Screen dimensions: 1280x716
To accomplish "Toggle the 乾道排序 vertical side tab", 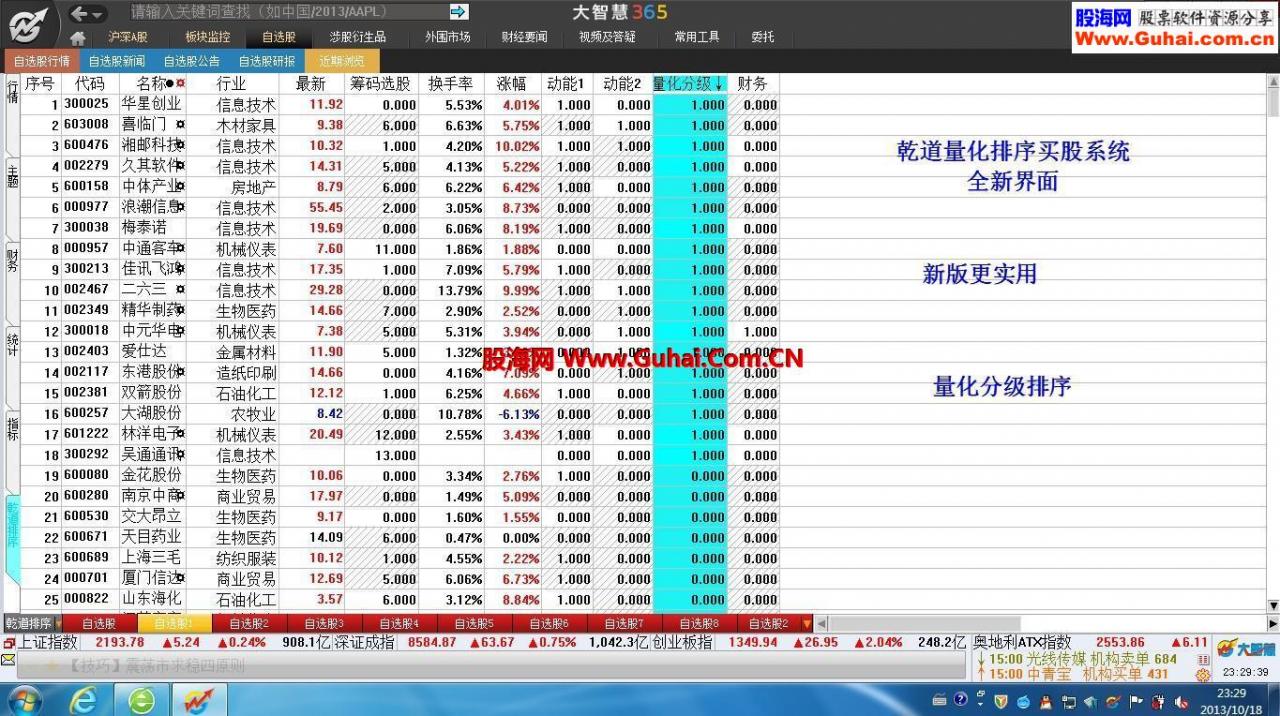I will pos(13,538).
